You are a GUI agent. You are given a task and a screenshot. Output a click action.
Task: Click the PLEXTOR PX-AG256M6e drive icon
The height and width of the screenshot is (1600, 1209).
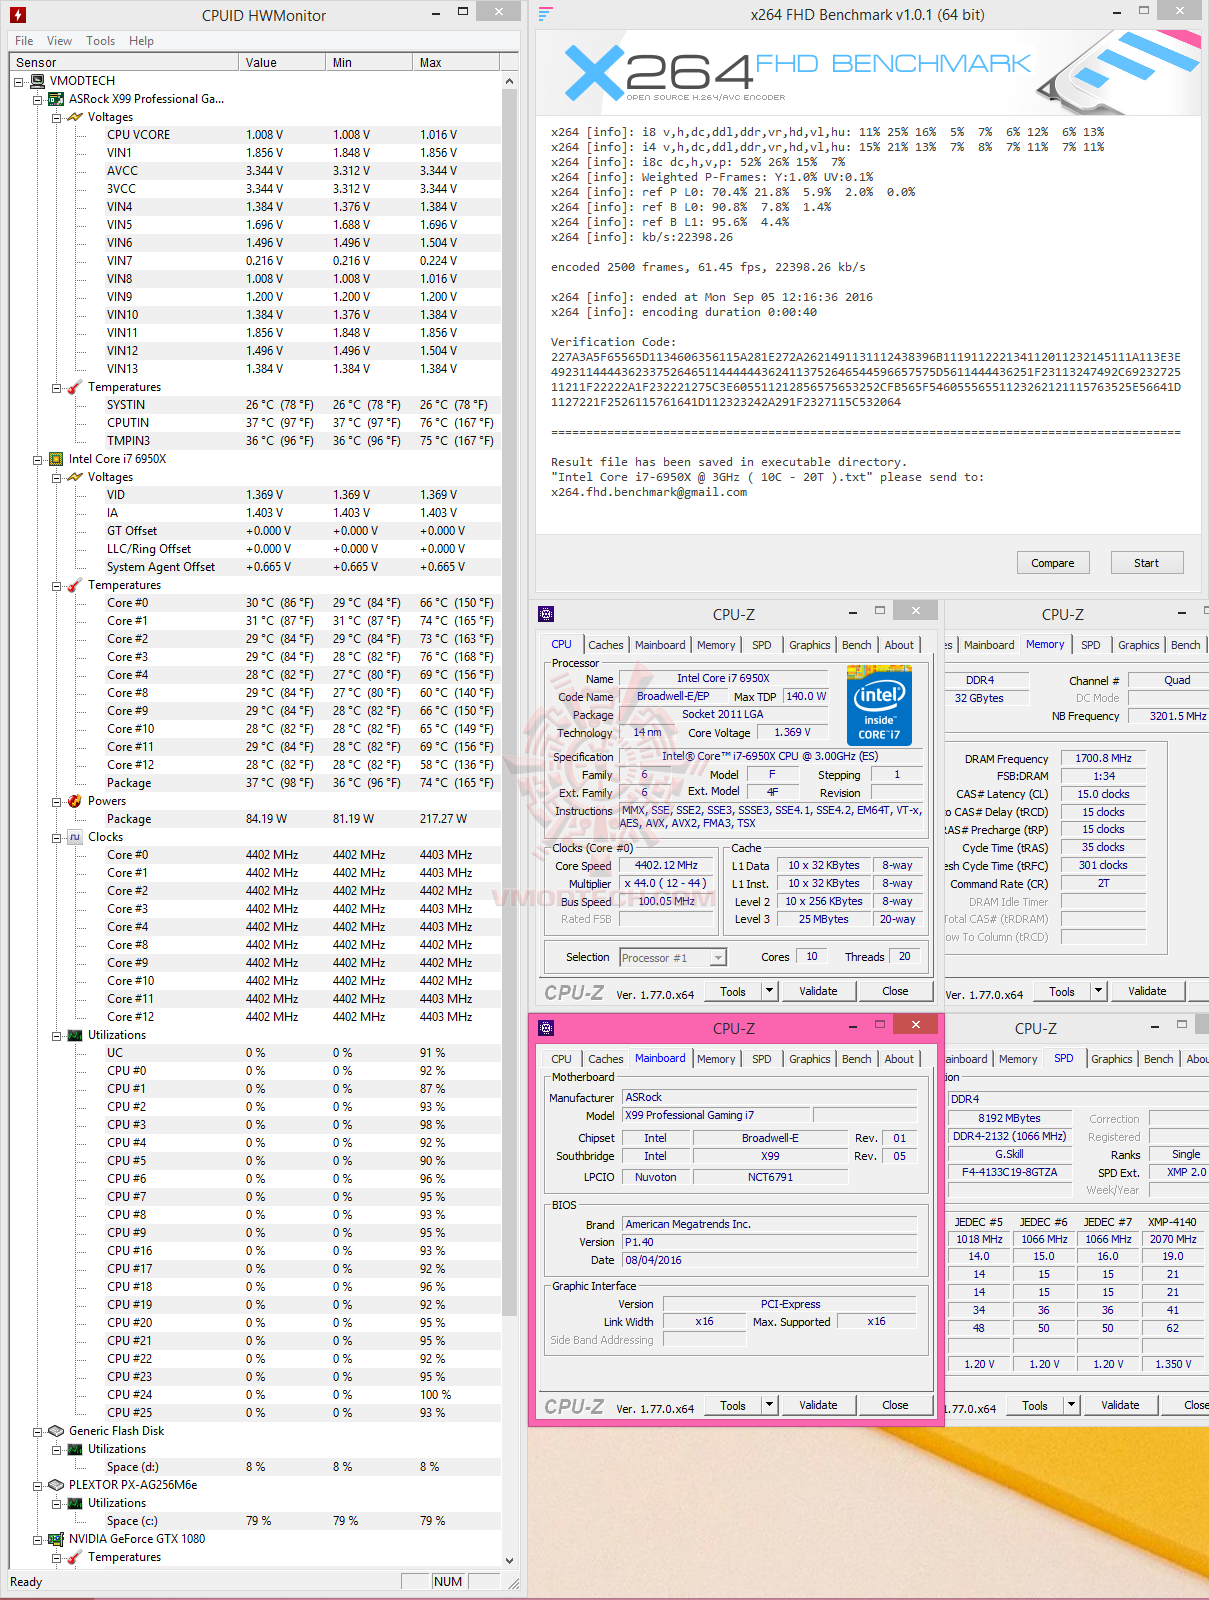coord(57,1485)
